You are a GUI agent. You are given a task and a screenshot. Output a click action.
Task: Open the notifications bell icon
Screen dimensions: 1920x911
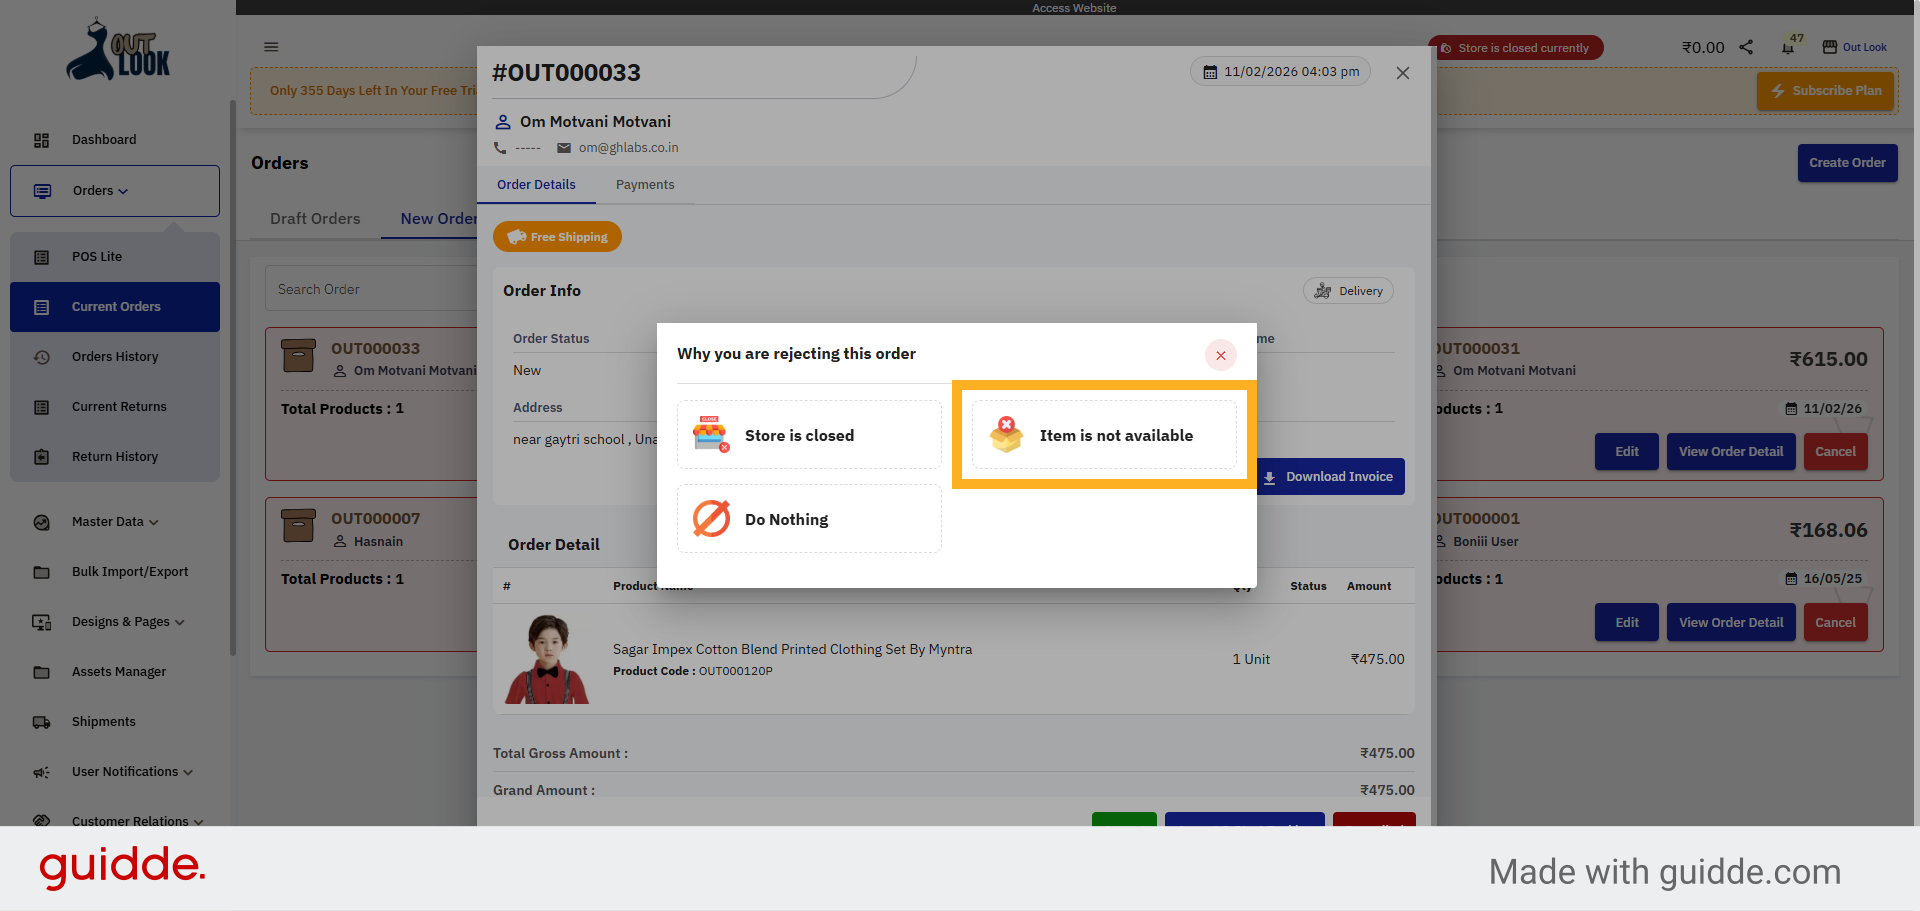tap(1788, 47)
